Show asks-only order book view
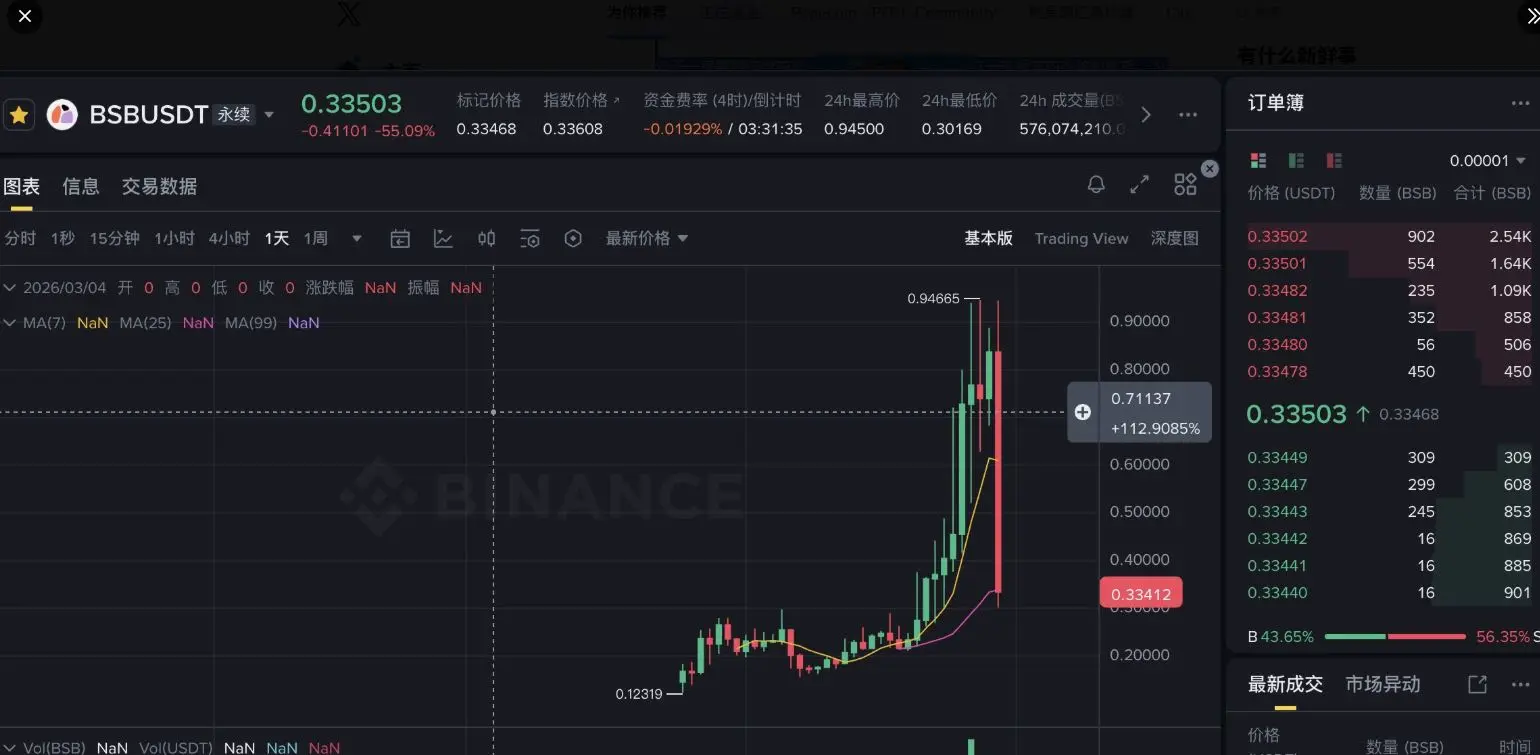1540x755 pixels. click(1333, 160)
